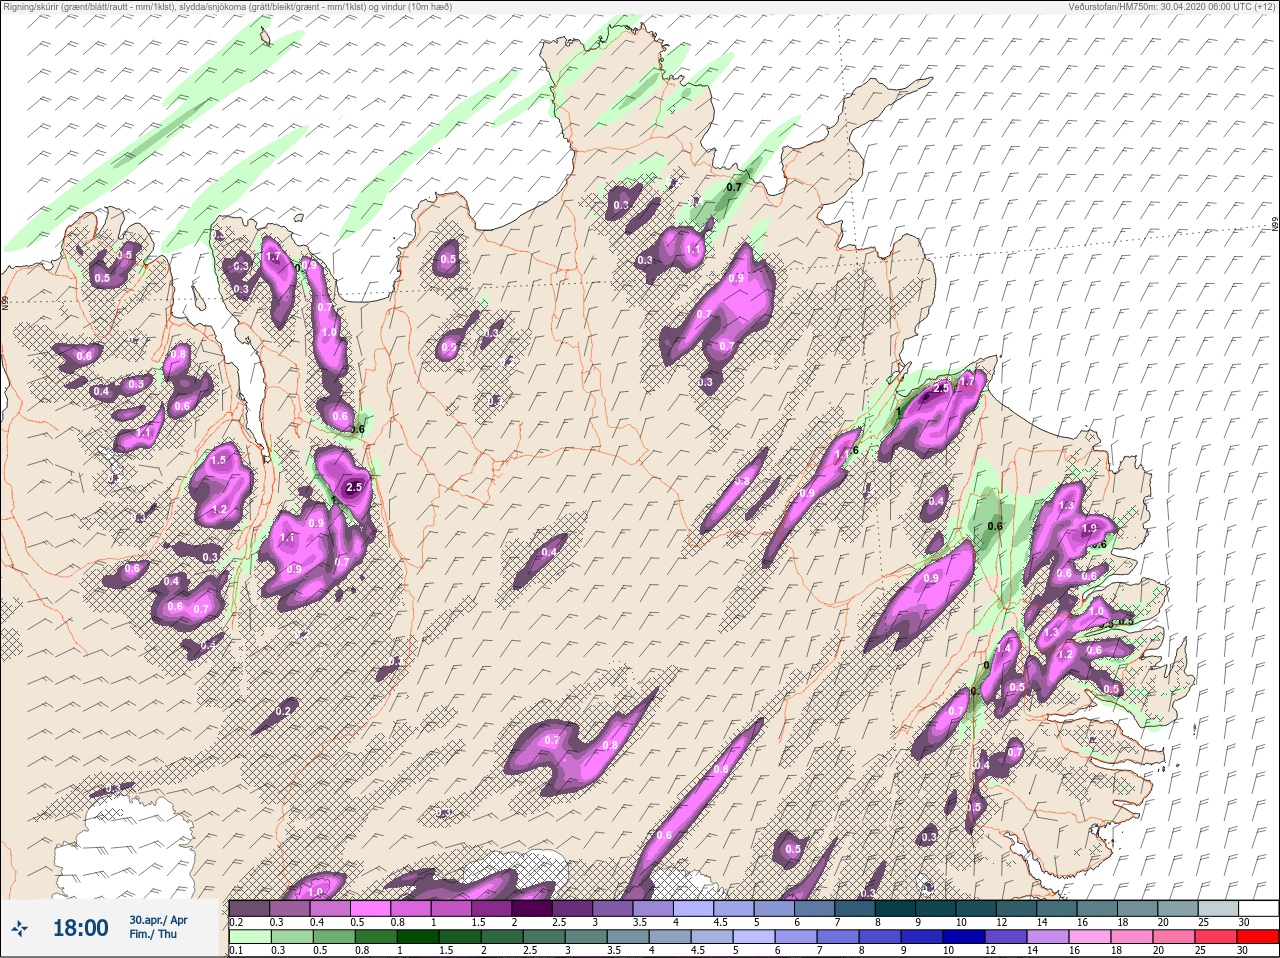Select the palest green 0.1–0.3 swatch, lower legend
The height and width of the screenshot is (958, 1280).
[x=250, y=935]
